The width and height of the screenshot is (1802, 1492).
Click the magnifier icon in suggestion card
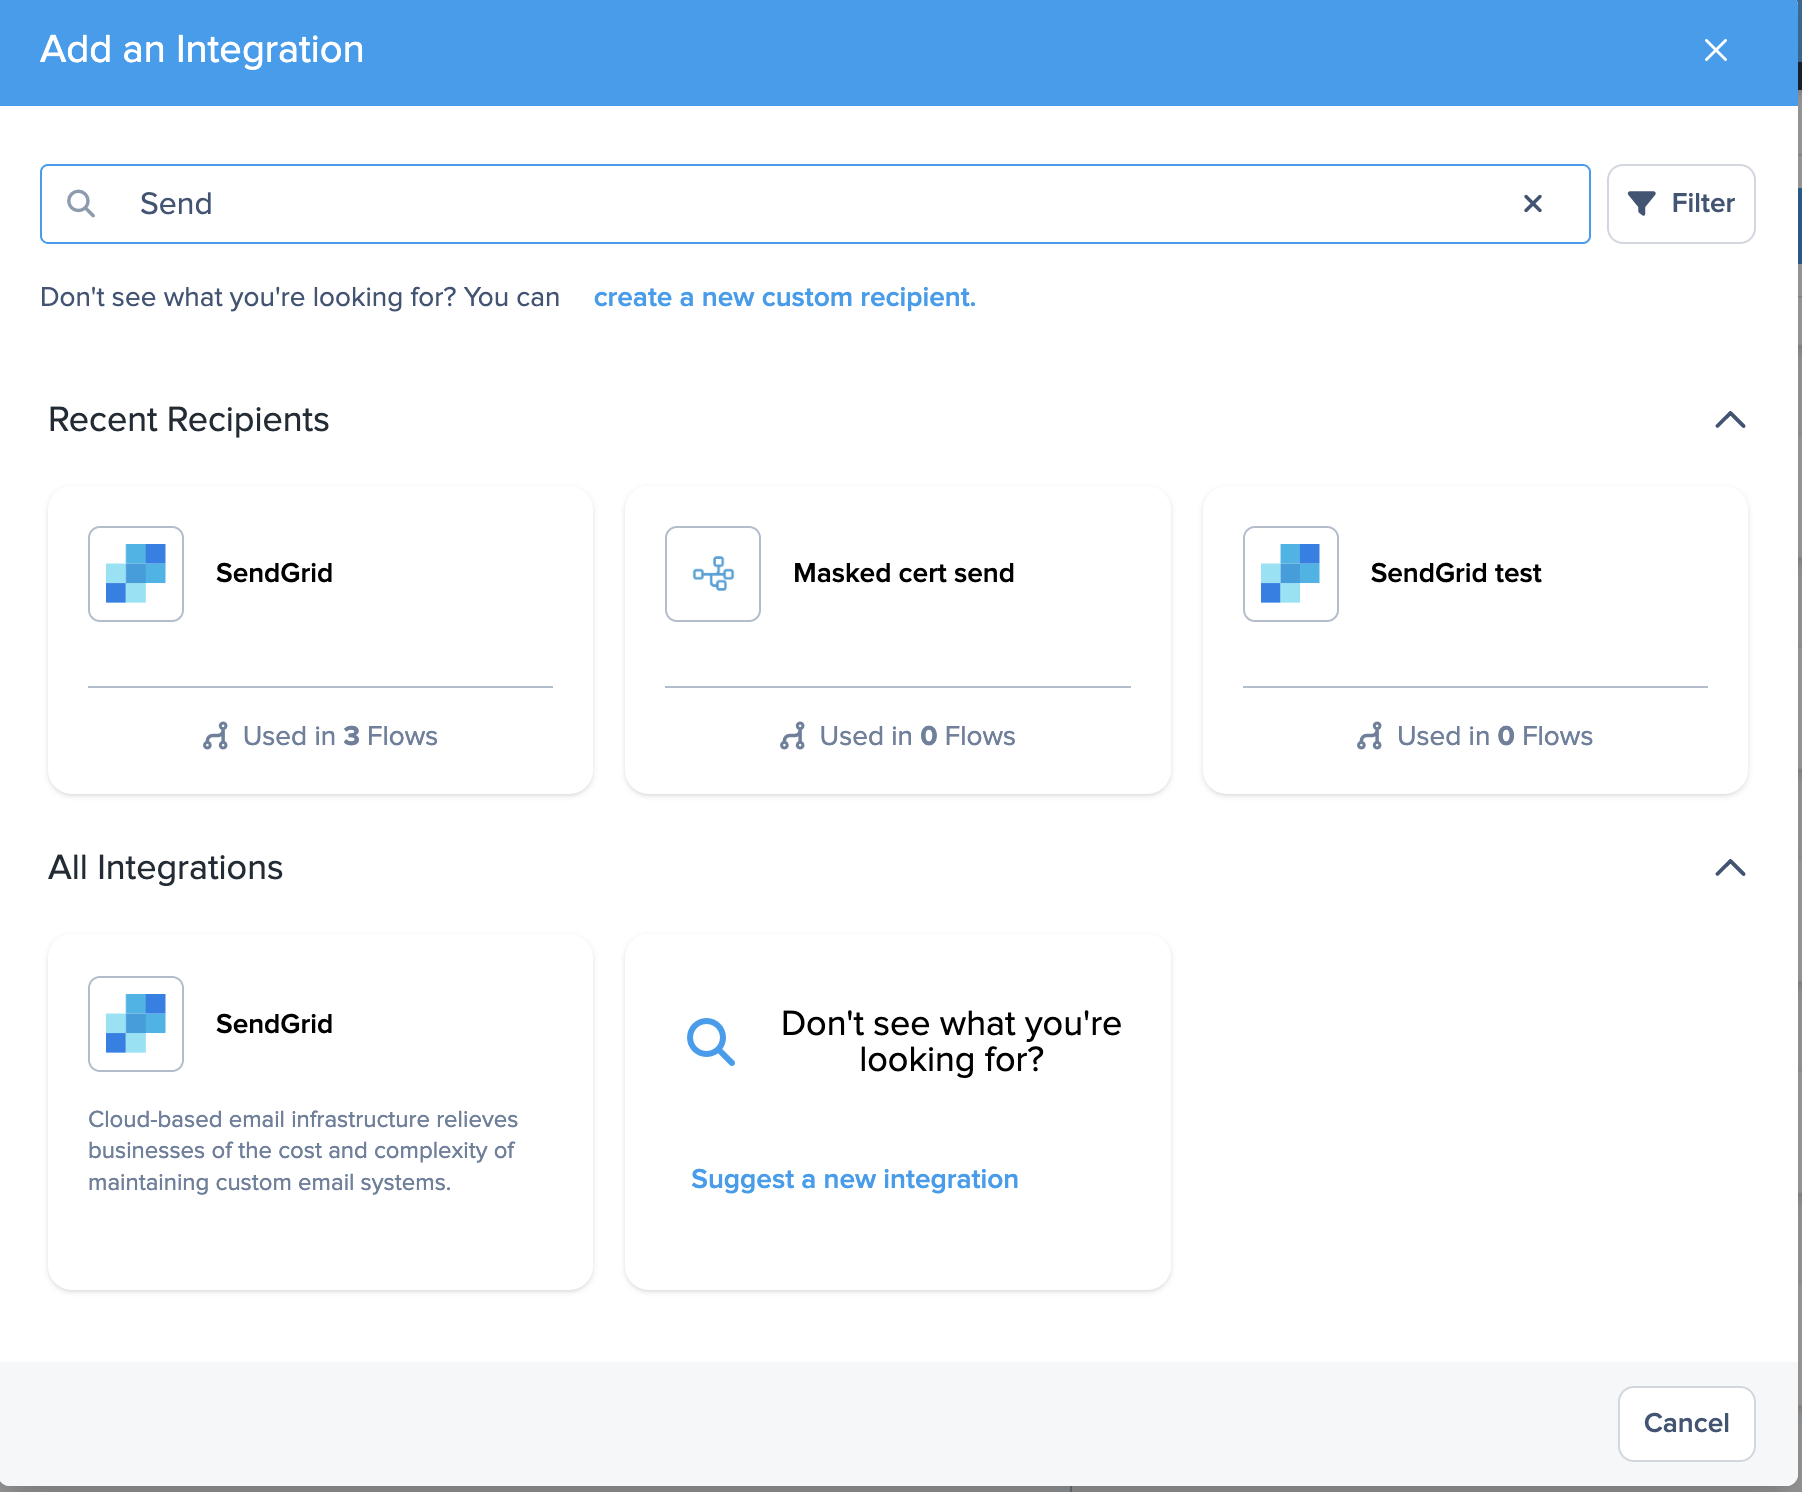(711, 1042)
